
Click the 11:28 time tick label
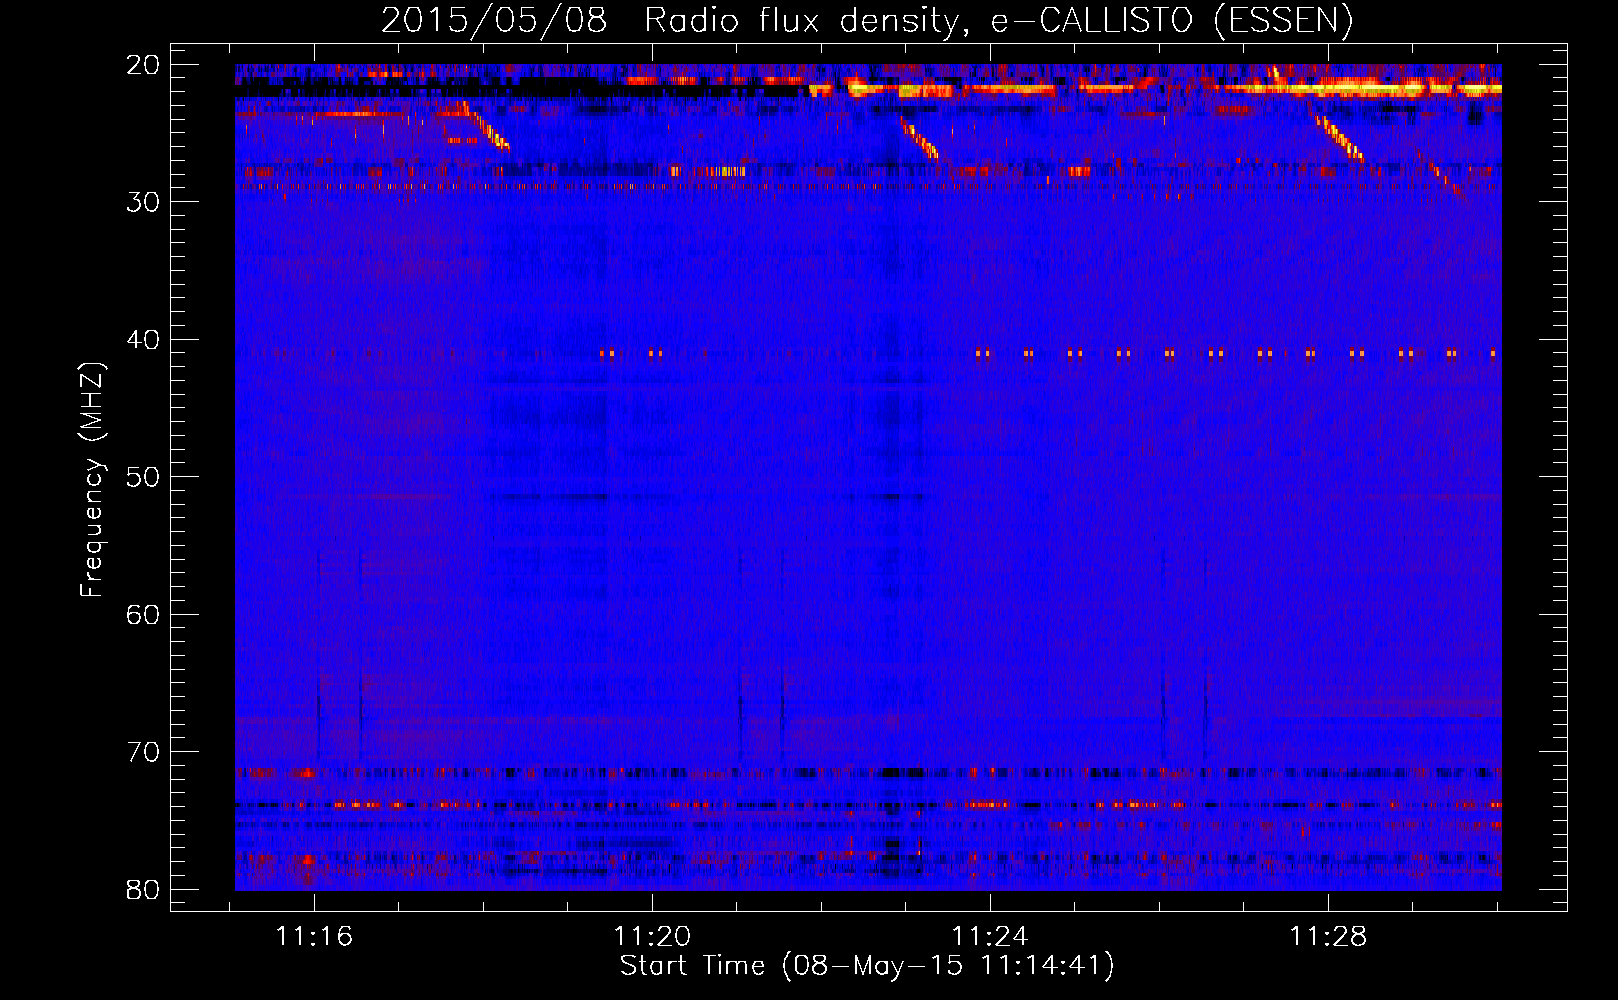coord(1328,937)
